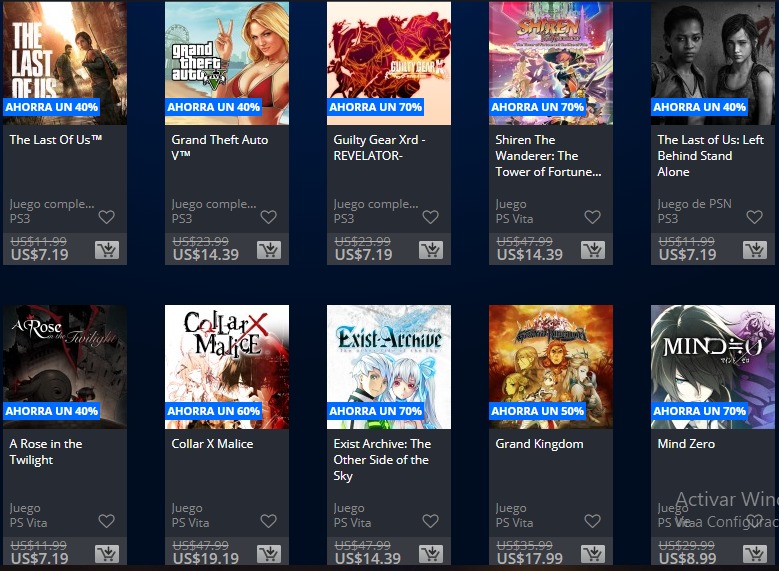
Task: Add A Rose in the Twilight to cart
Action: [x=107, y=554]
